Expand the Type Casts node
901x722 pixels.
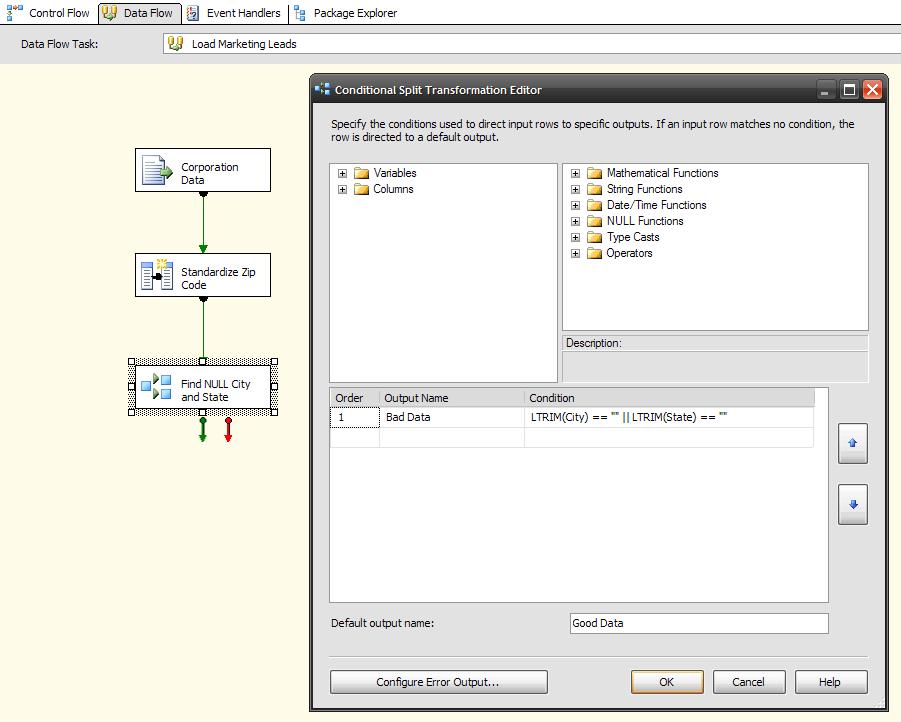click(575, 237)
